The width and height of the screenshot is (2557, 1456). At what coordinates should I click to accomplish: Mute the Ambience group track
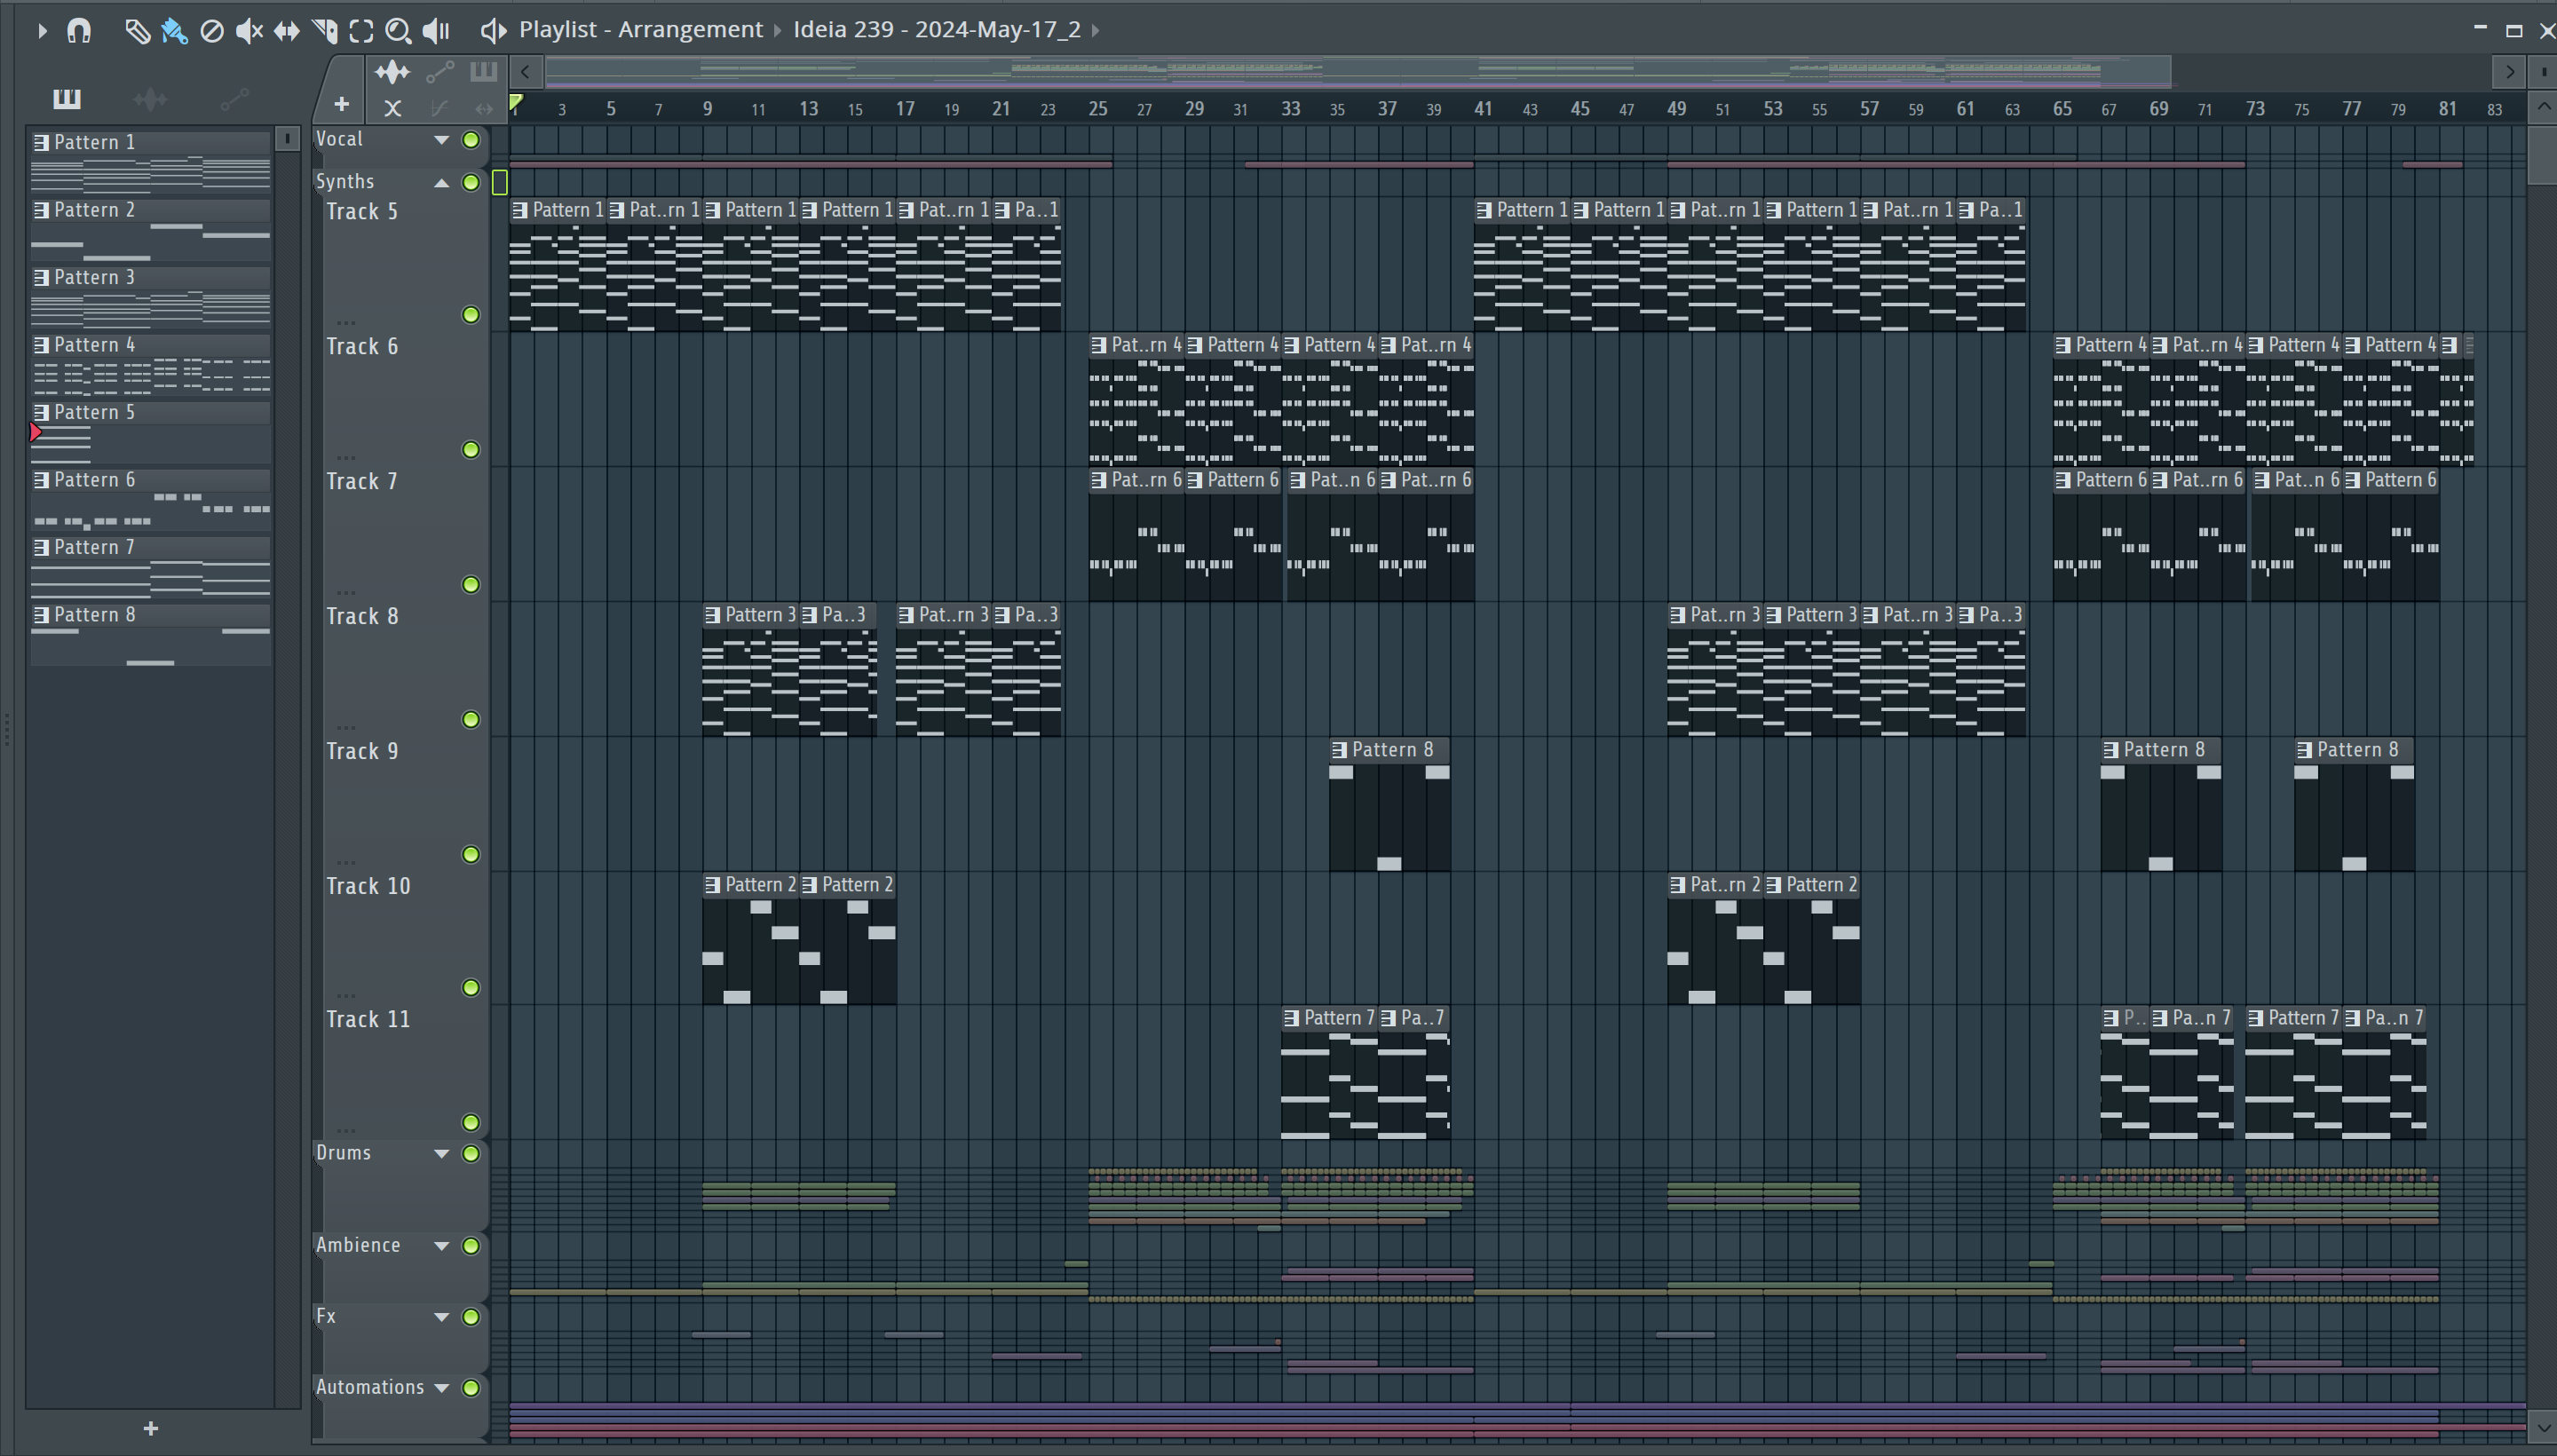coord(471,1245)
